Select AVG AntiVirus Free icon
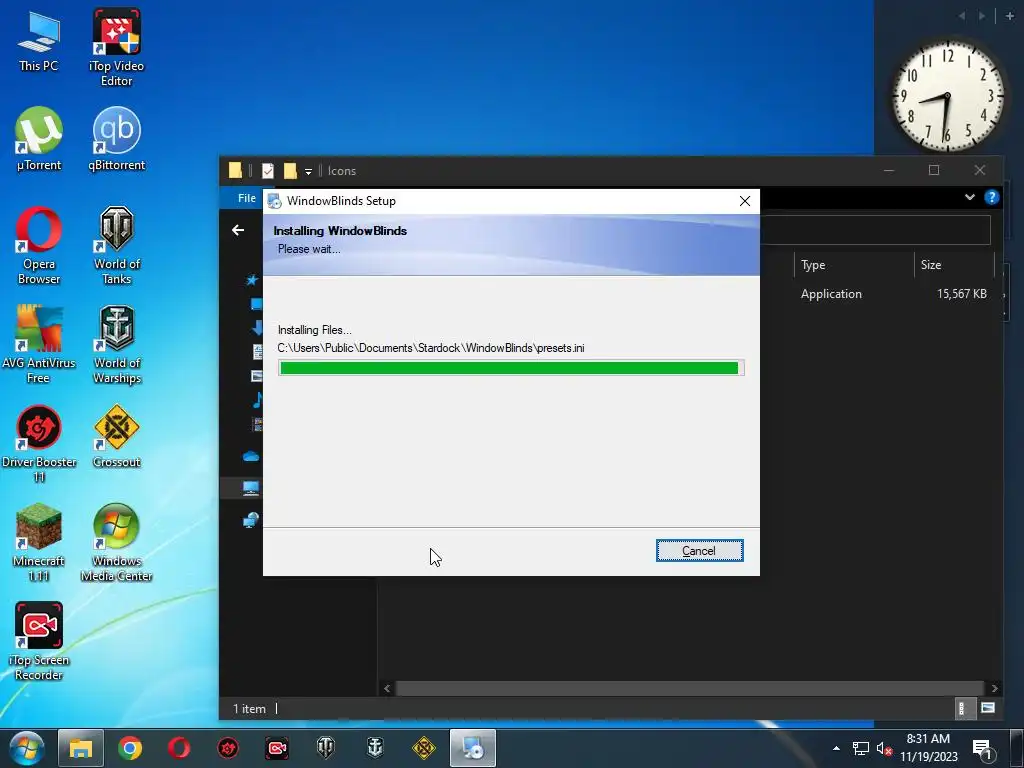1024x768 pixels. point(39,345)
